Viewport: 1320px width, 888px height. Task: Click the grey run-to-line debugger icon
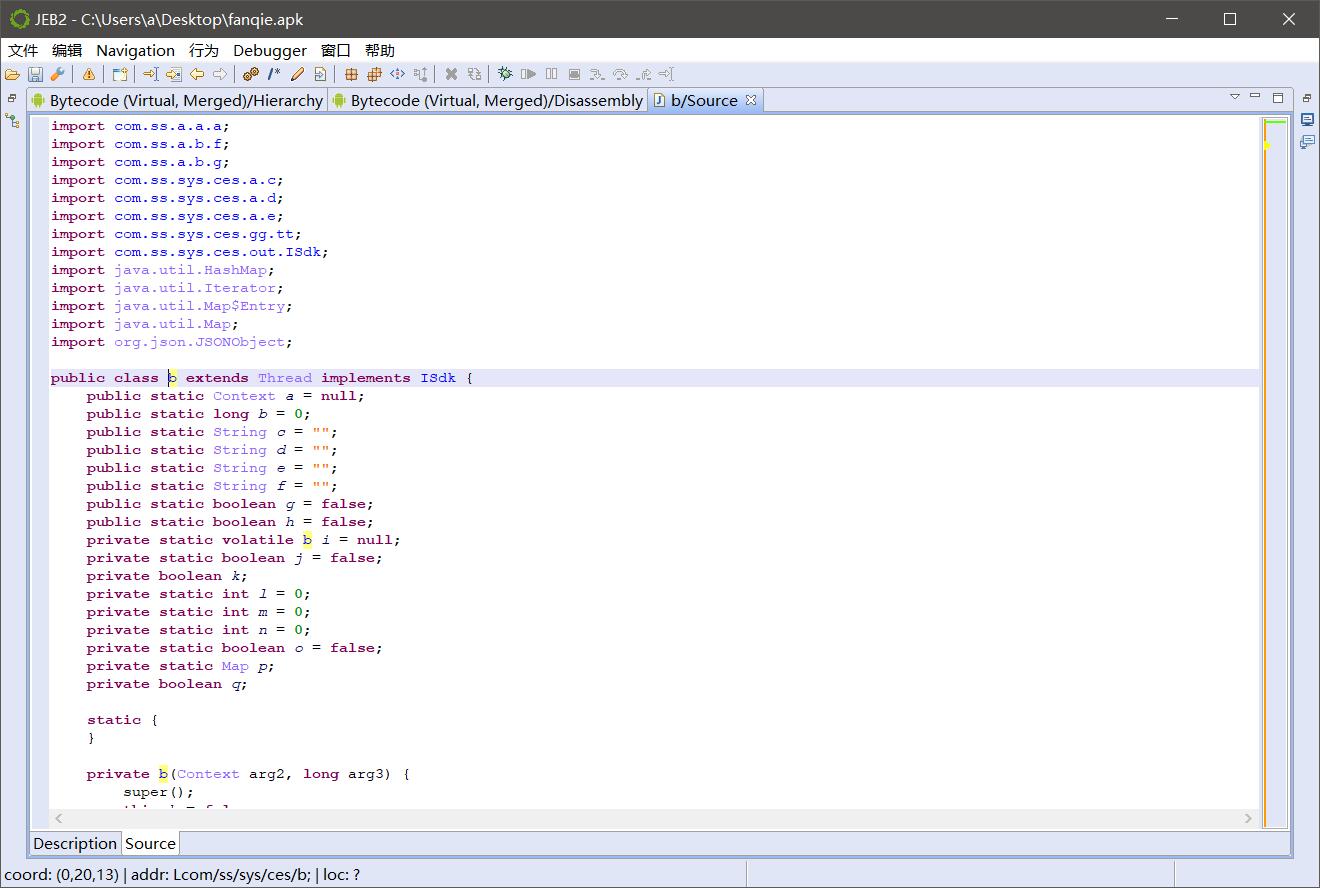tap(666, 74)
